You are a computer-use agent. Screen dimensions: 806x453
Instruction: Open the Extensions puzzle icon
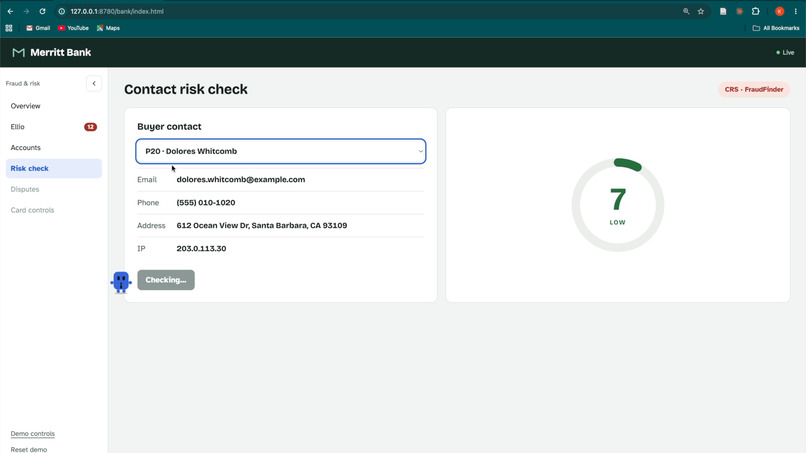[756, 11]
